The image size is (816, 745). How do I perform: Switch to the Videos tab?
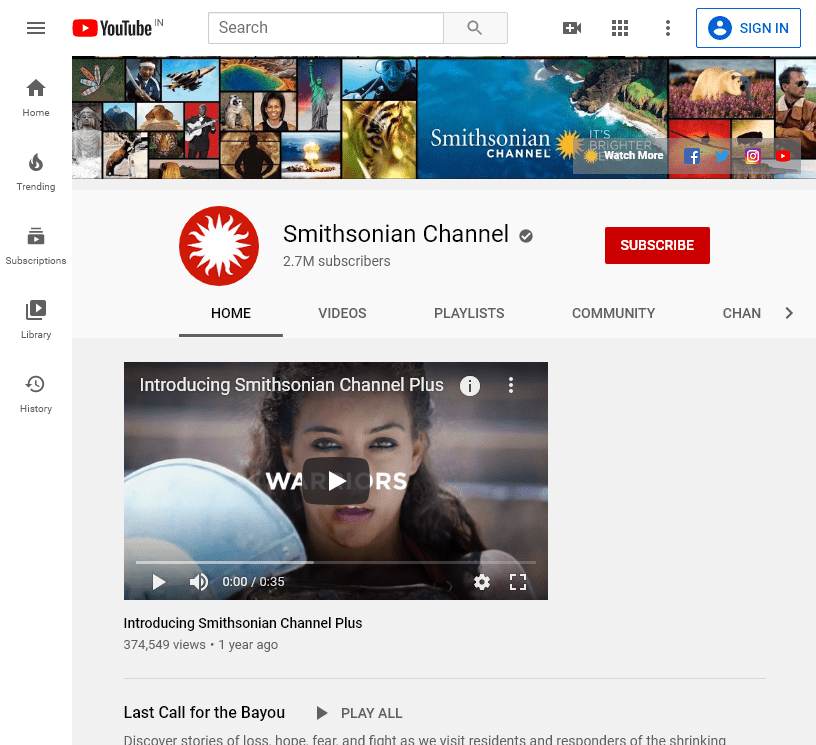(342, 313)
